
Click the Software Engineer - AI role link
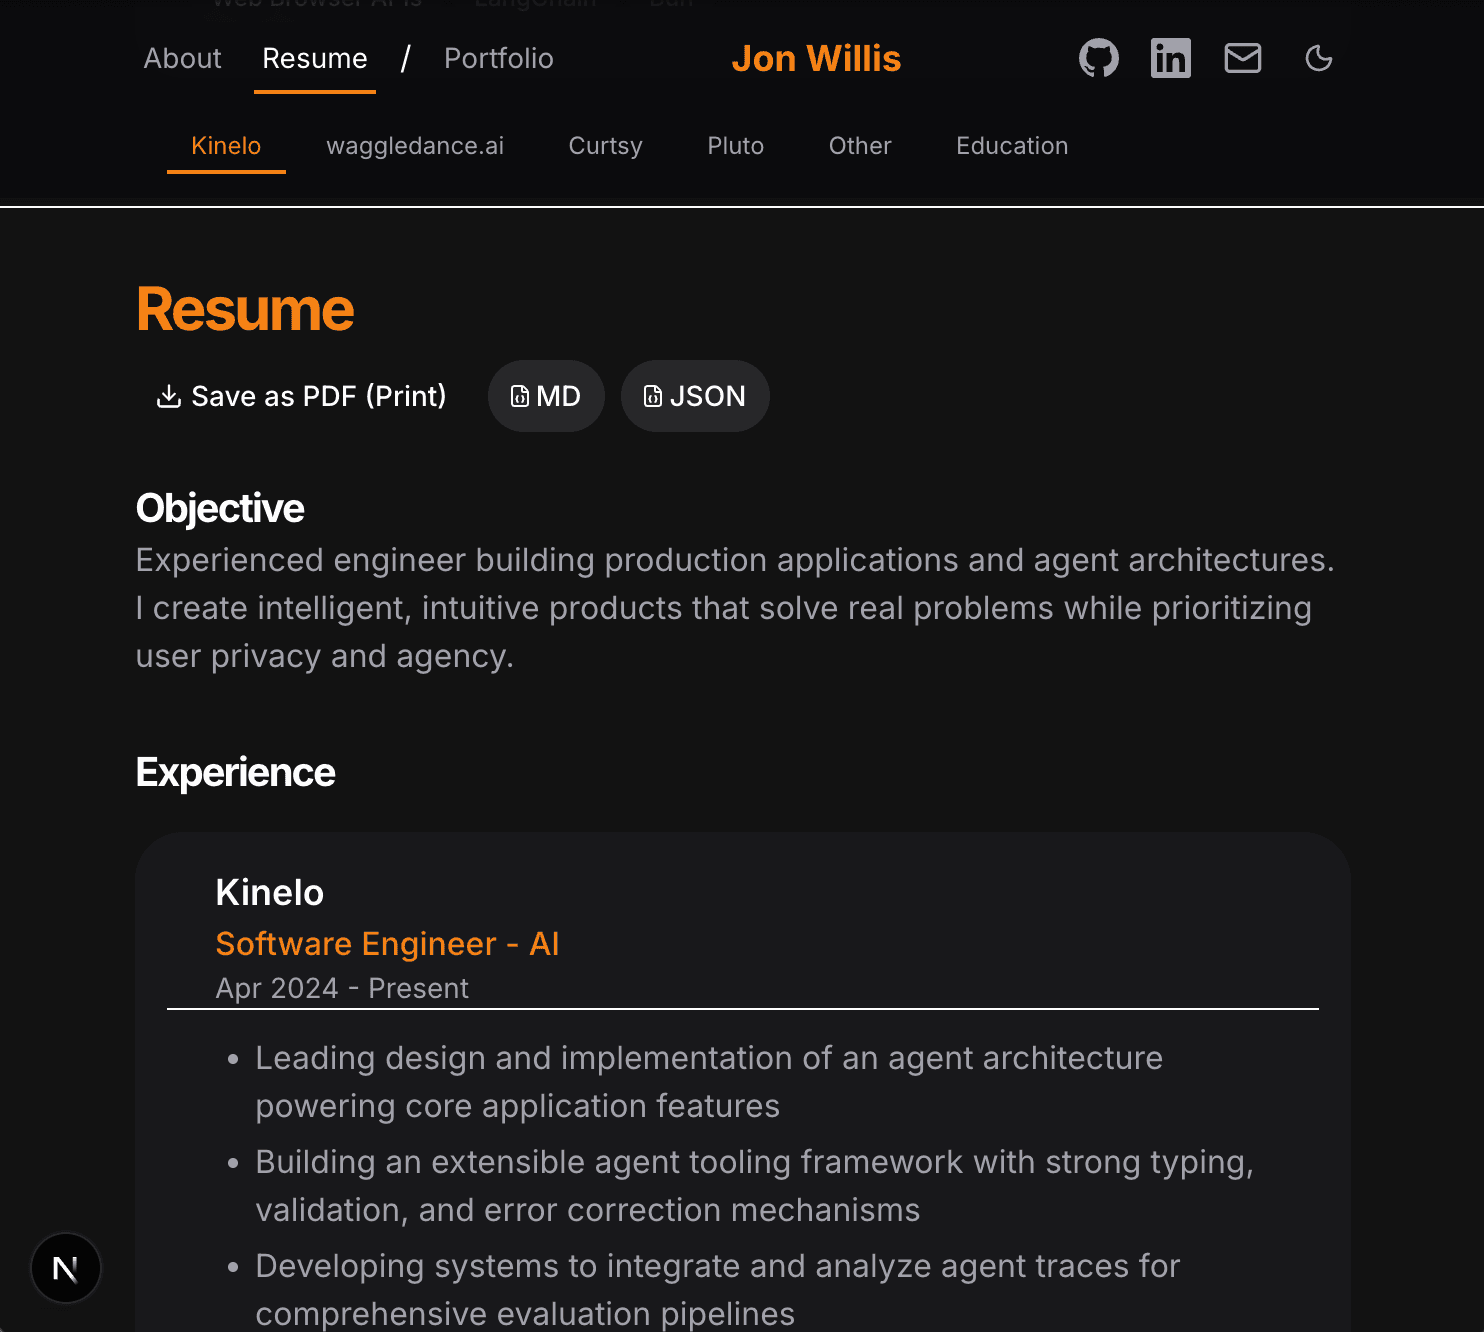pos(388,943)
